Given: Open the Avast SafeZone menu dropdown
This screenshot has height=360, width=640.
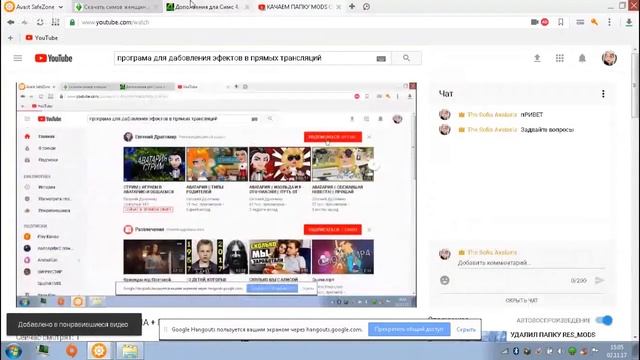Looking at the screenshot, I should coord(34,7).
